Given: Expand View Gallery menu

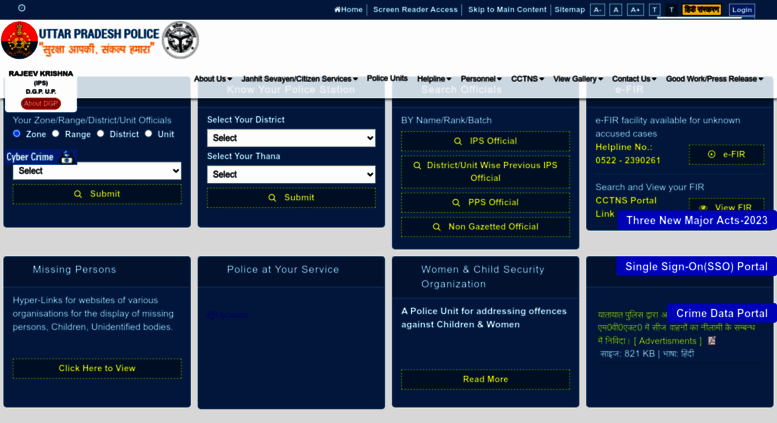Looking at the screenshot, I should tap(578, 79).
